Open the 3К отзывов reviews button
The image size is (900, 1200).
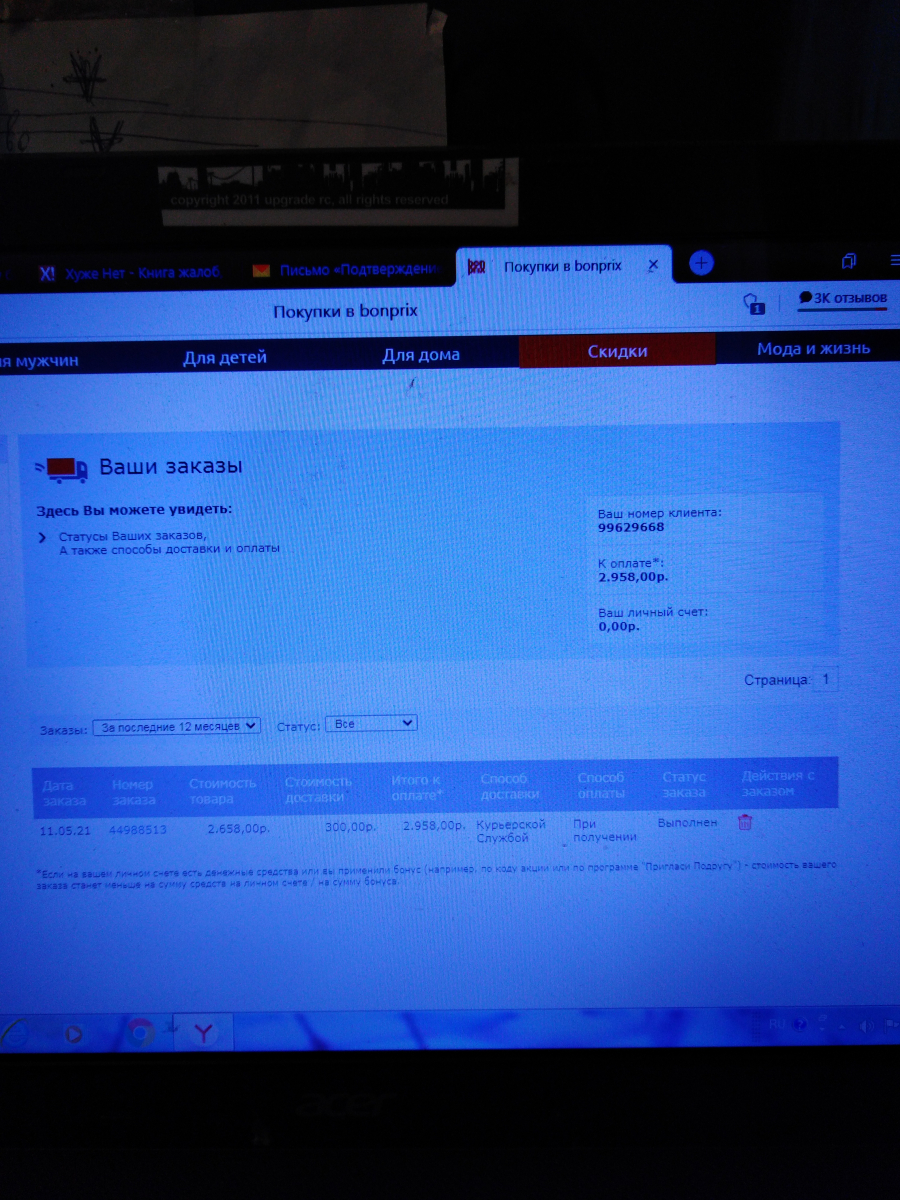pos(842,298)
